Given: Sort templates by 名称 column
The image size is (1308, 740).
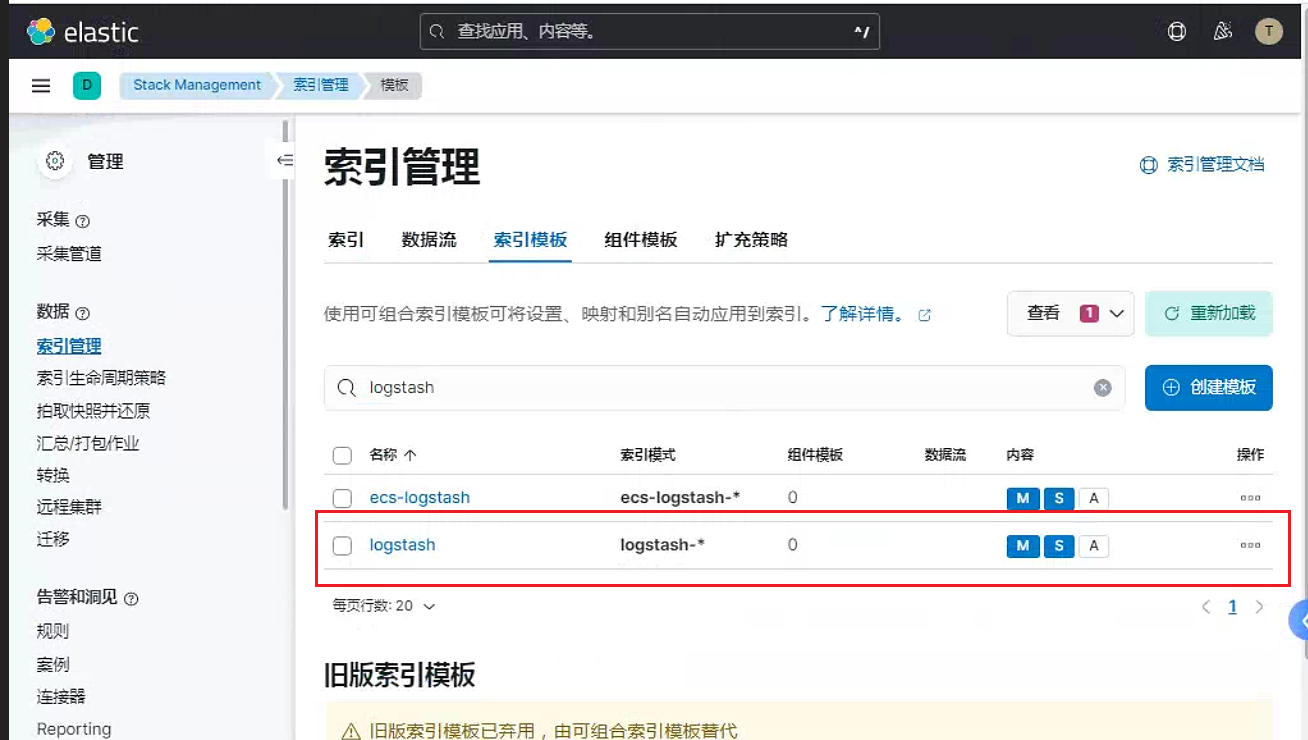Looking at the screenshot, I should coord(392,455).
